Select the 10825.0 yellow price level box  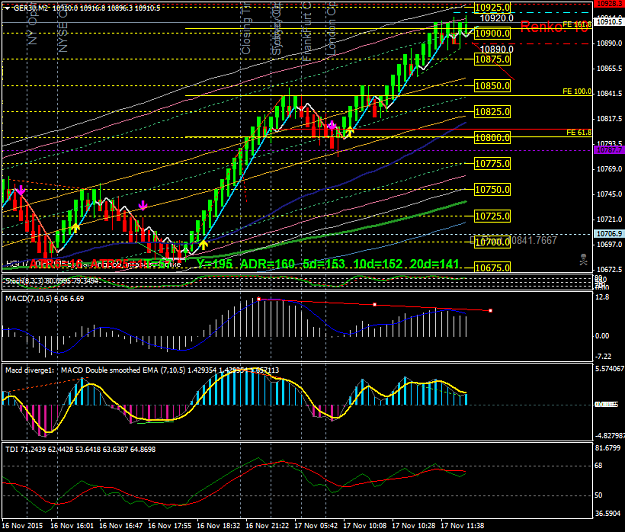[493, 112]
